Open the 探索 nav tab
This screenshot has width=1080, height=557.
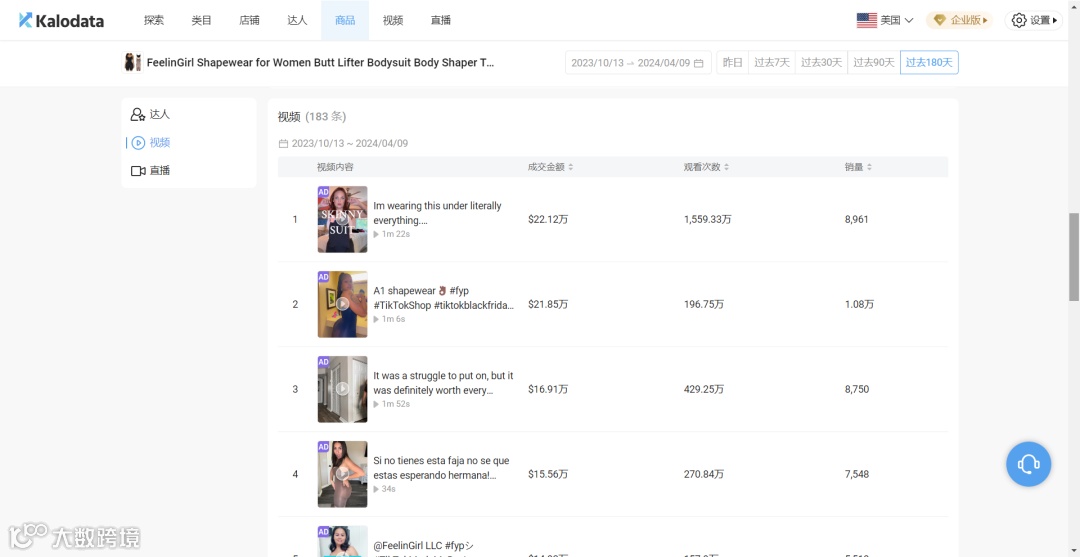pyautogui.click(x=154, y=21)
